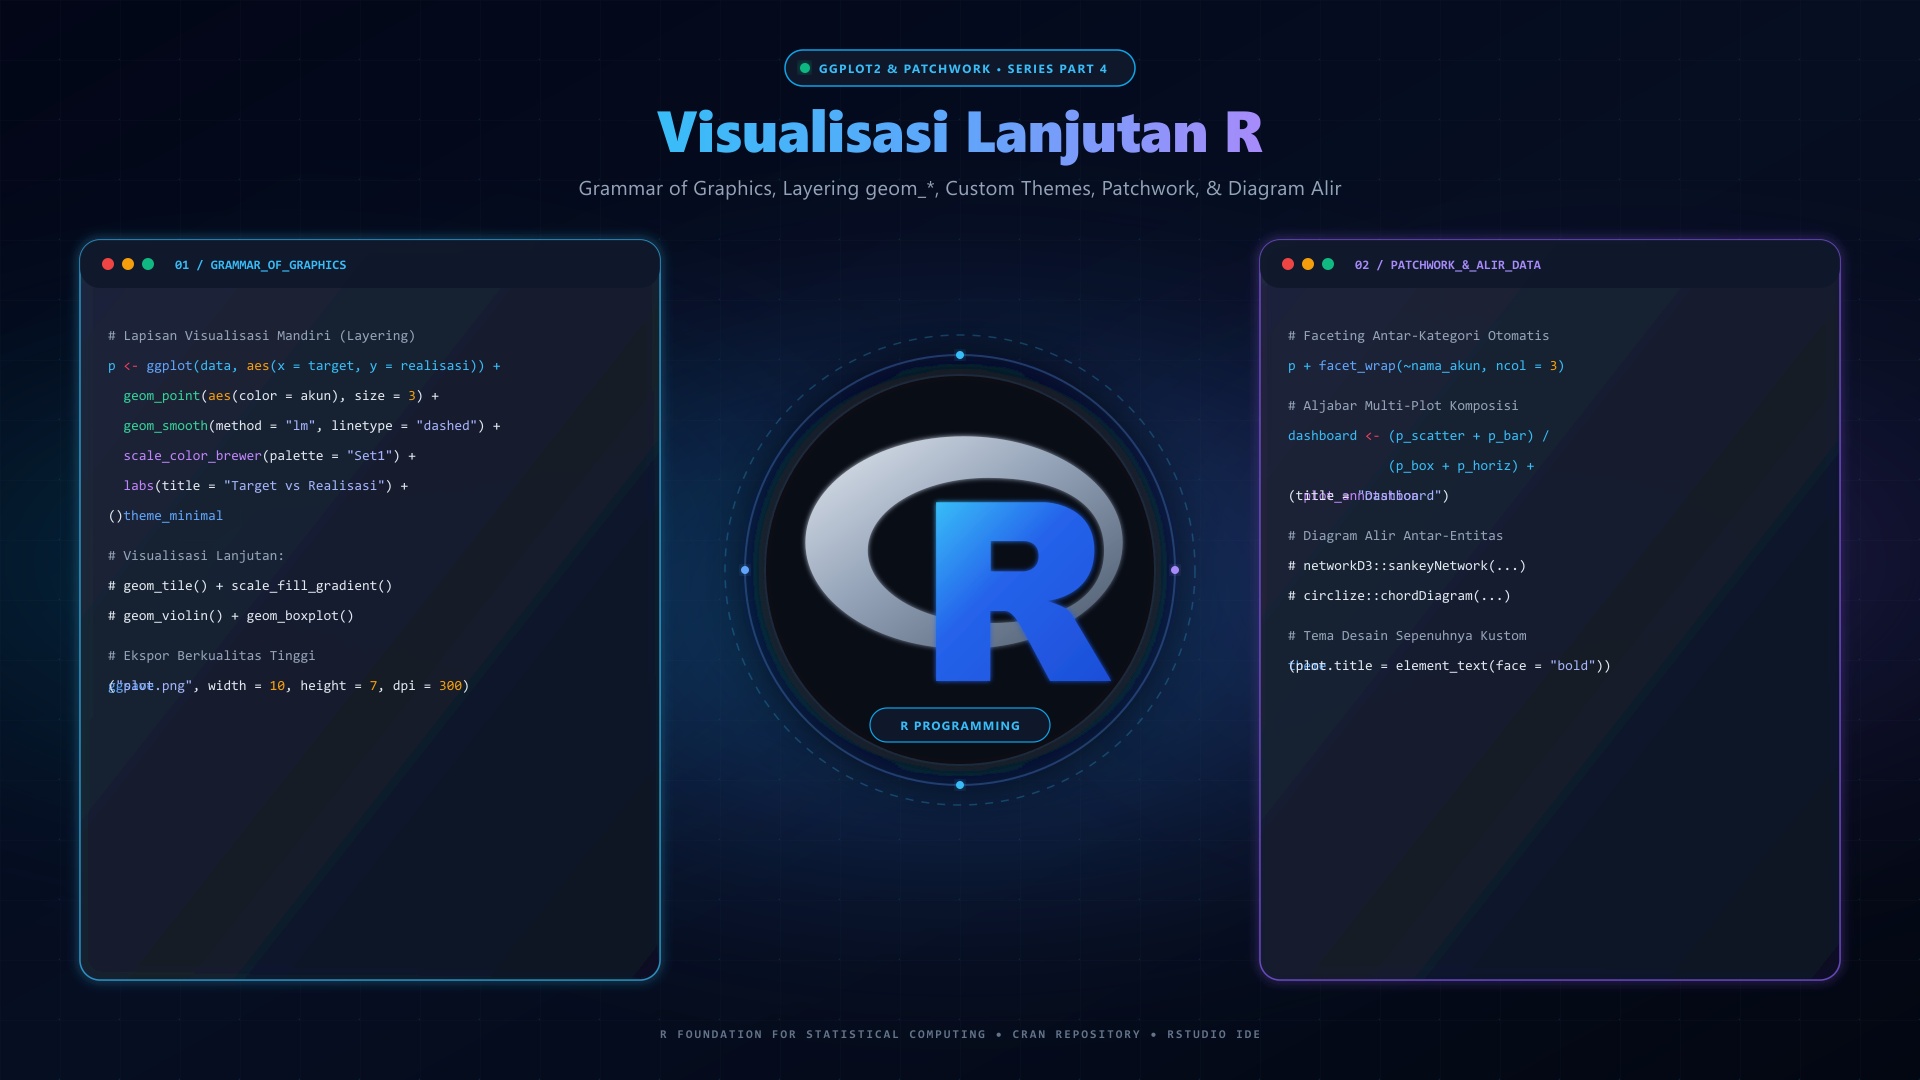Click the element_text(face = "bold") line

pos(1449,666)
